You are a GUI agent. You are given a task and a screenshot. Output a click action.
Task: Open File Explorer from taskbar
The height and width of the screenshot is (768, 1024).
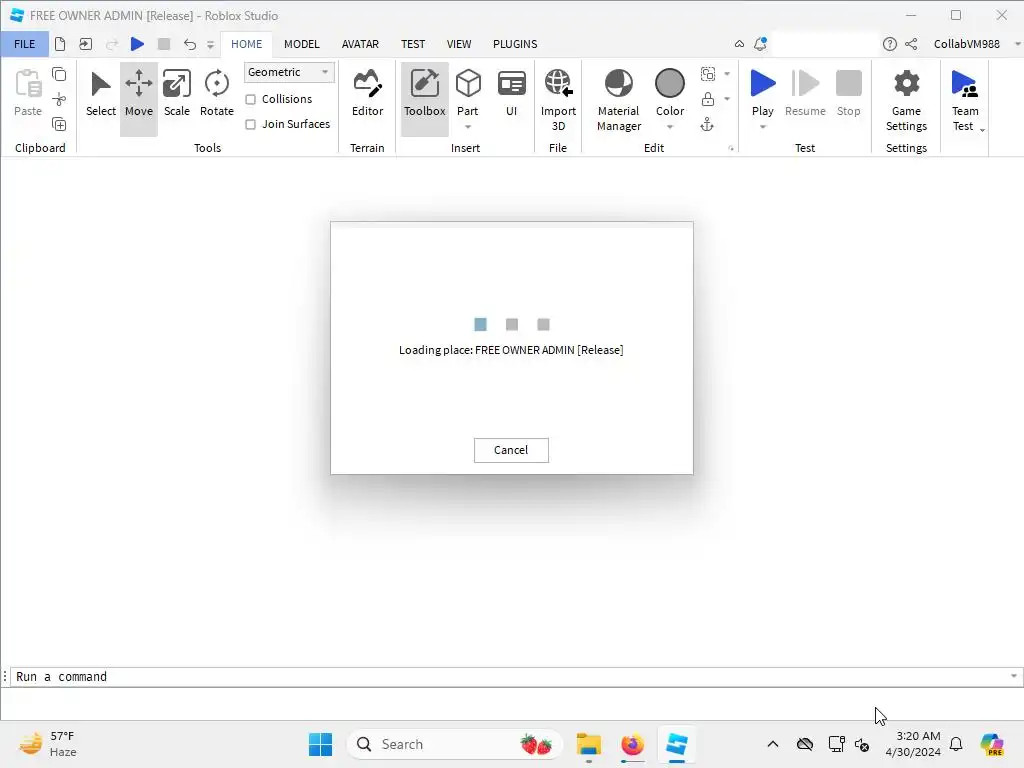[x=588, y=744]
